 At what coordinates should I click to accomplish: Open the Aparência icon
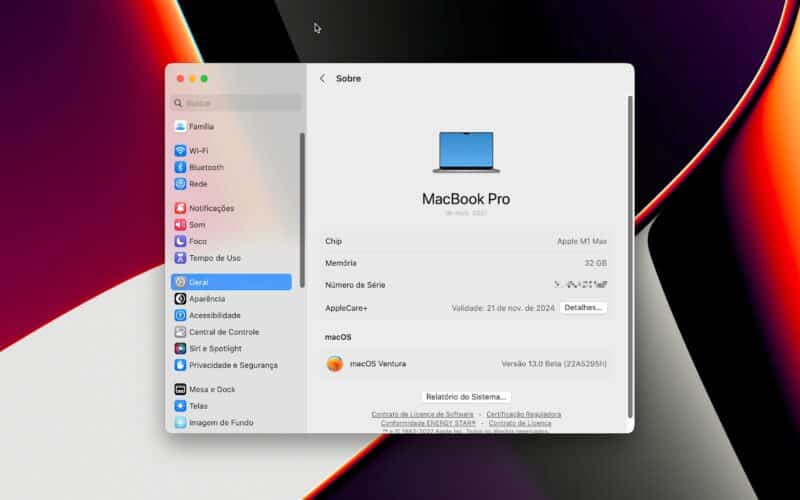click(180, 298)
